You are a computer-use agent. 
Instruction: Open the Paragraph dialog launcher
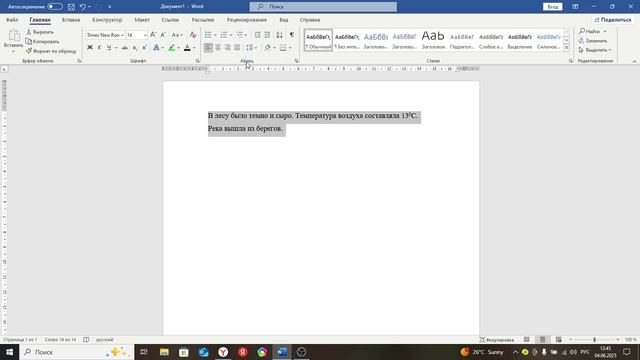tap(296, 61)
